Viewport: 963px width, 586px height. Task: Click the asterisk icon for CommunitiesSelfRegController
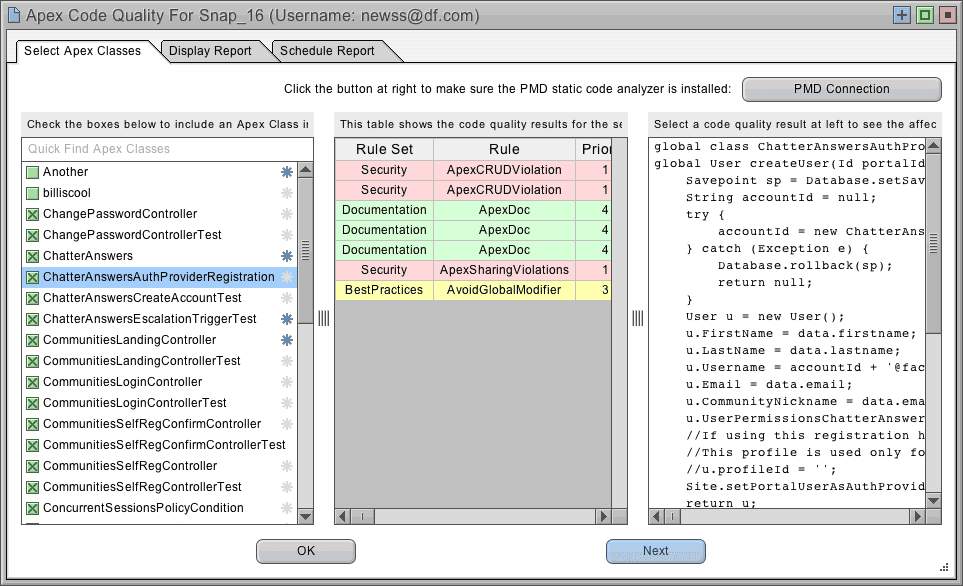click(287, 466)
